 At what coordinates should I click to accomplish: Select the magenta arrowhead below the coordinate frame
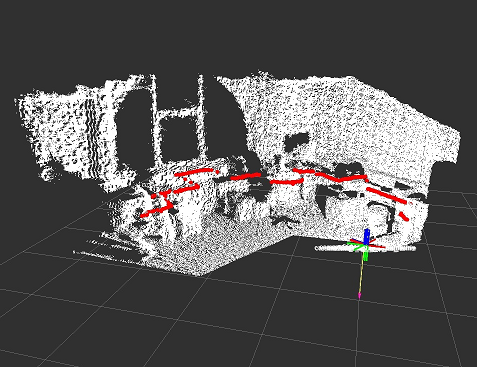(359, 295)
